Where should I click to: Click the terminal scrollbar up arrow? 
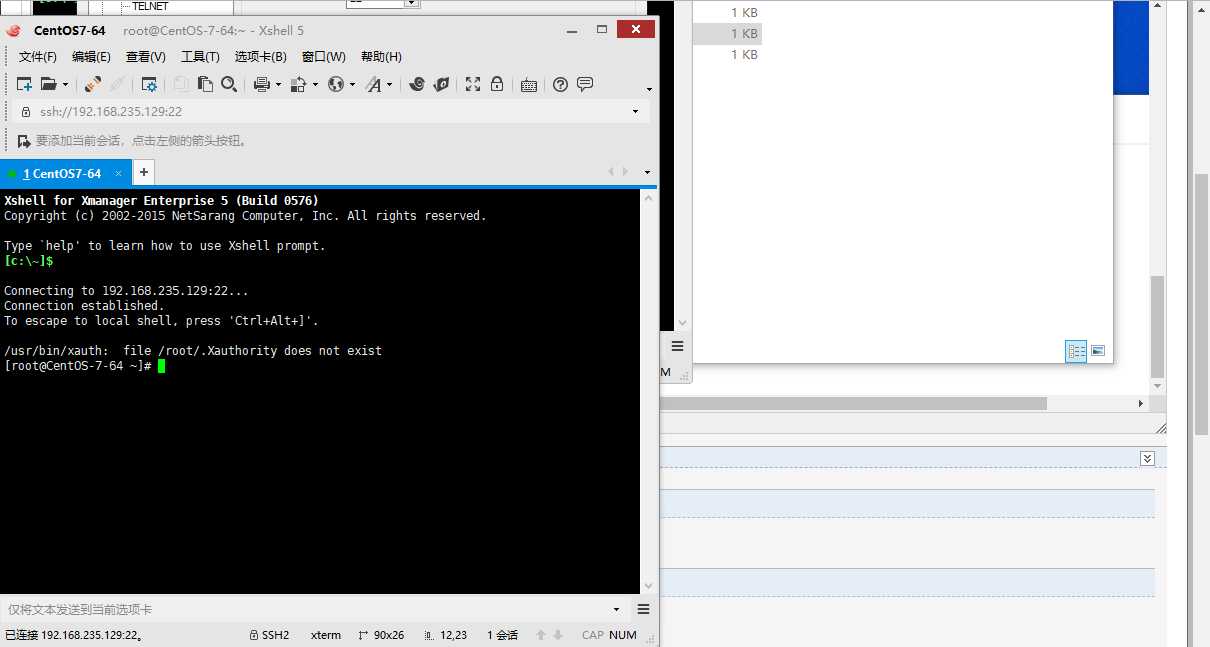(649, 198)
